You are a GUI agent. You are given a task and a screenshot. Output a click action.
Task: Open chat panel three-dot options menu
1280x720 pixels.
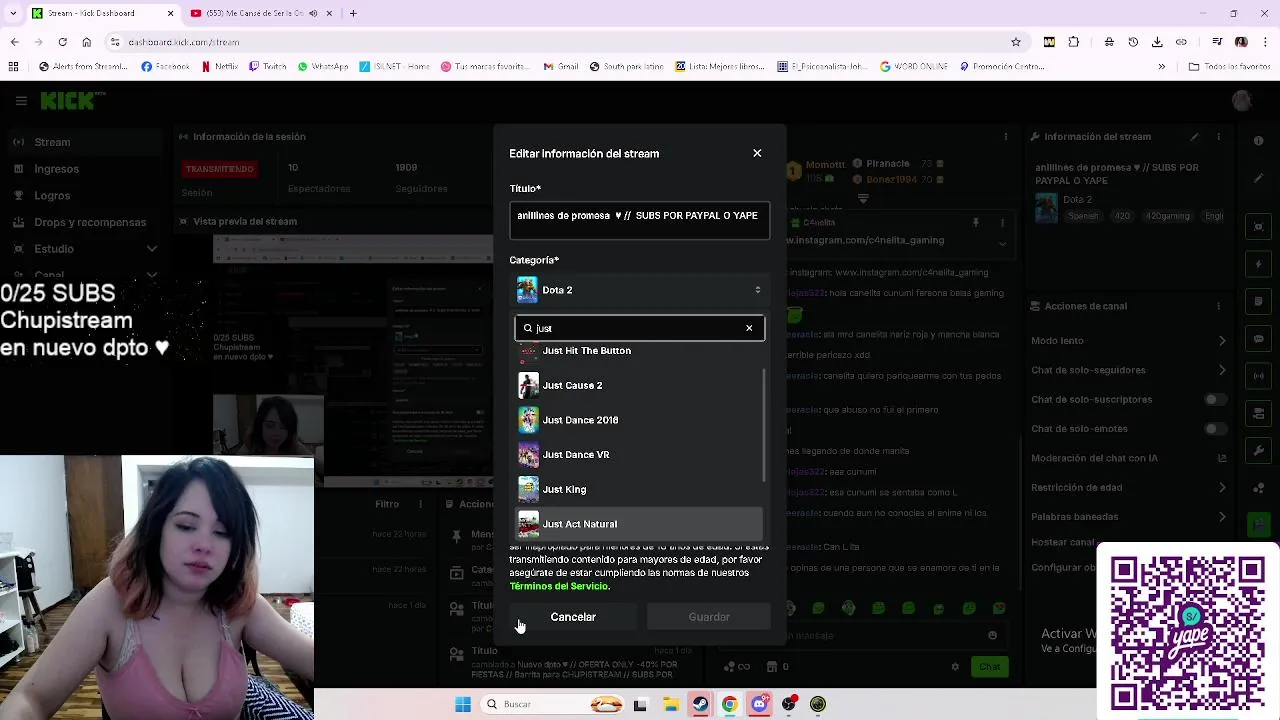pyautogui.click(x=1007, y=137)
